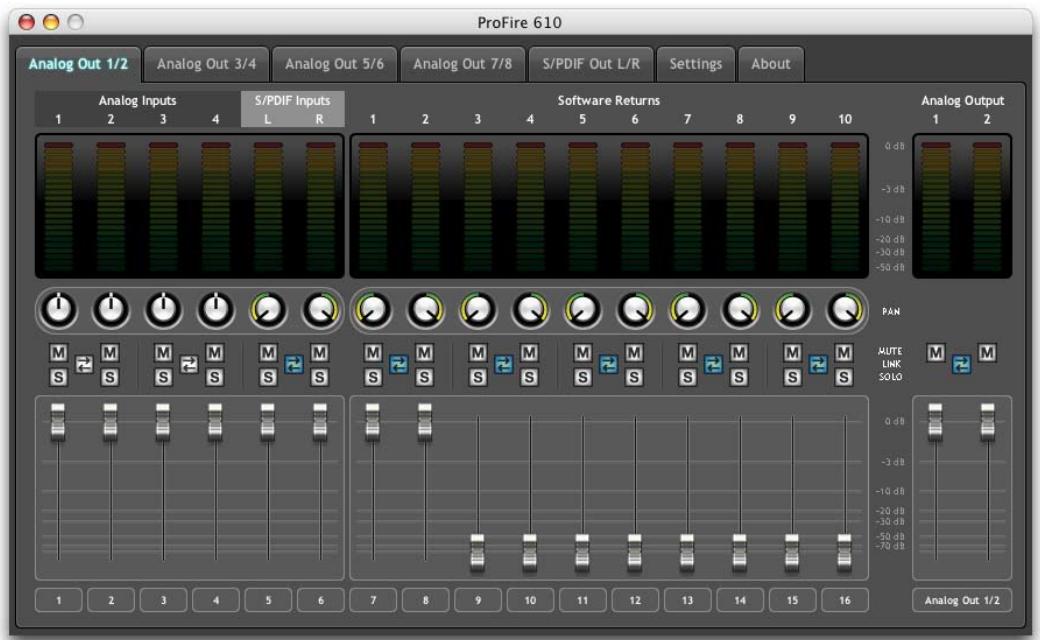Unlink Software Returns 7 and 8

click(x=713, y=364)
